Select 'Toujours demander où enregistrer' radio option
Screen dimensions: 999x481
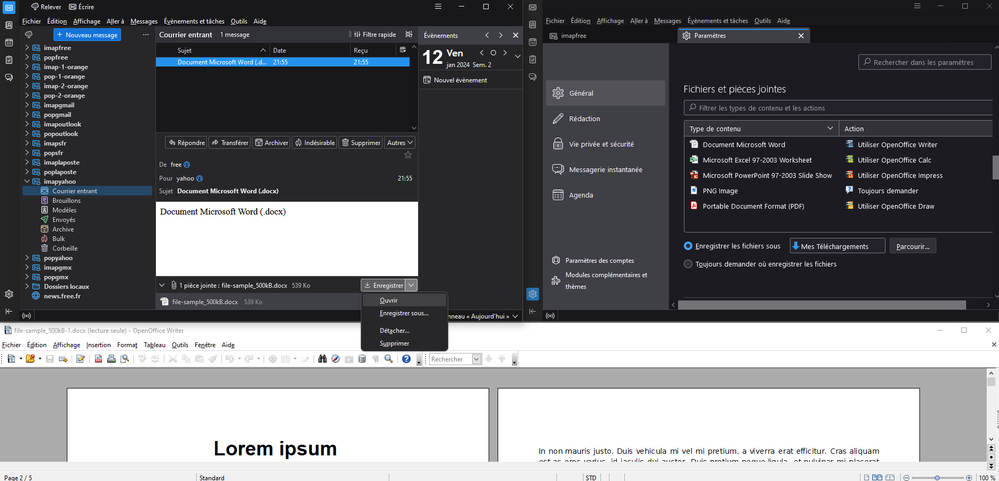pos(688,264)
